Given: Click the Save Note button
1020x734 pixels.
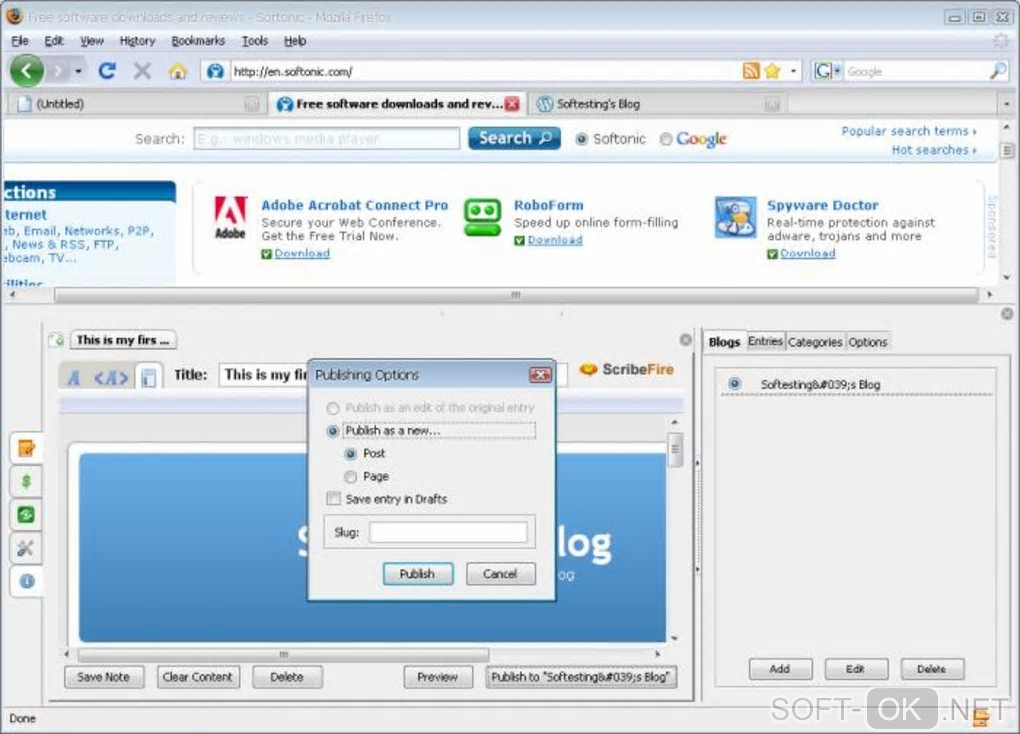Looking at the screenshot, I should pos(103,677).
